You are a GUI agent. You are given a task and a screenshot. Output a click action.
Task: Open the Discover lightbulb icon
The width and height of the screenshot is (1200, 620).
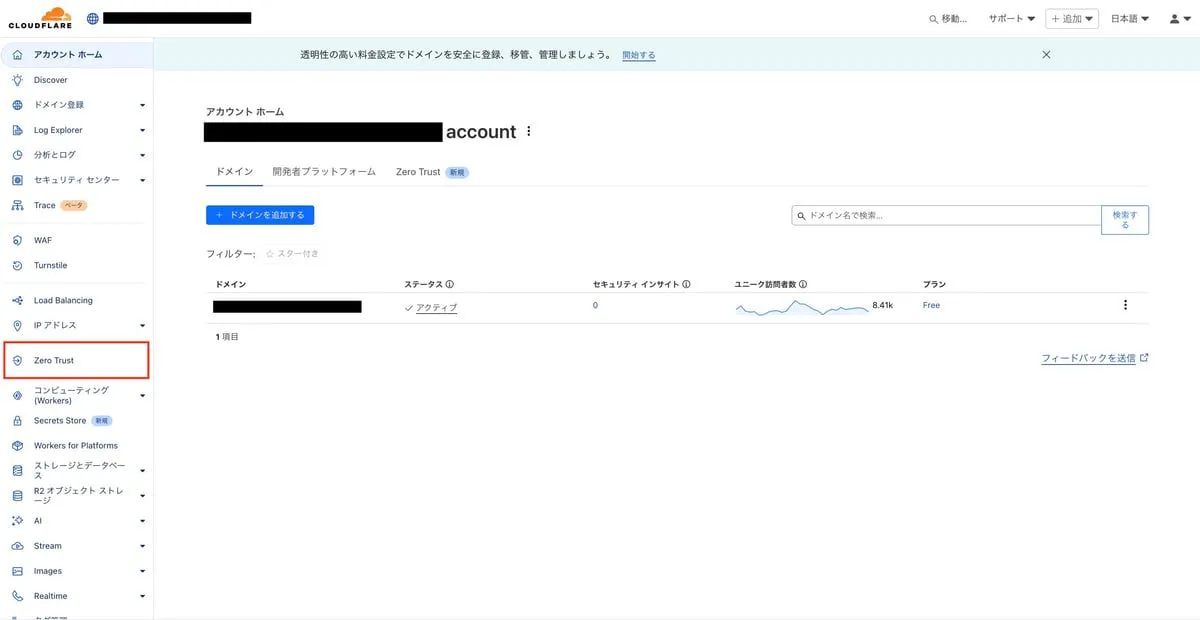click(17, 80)
